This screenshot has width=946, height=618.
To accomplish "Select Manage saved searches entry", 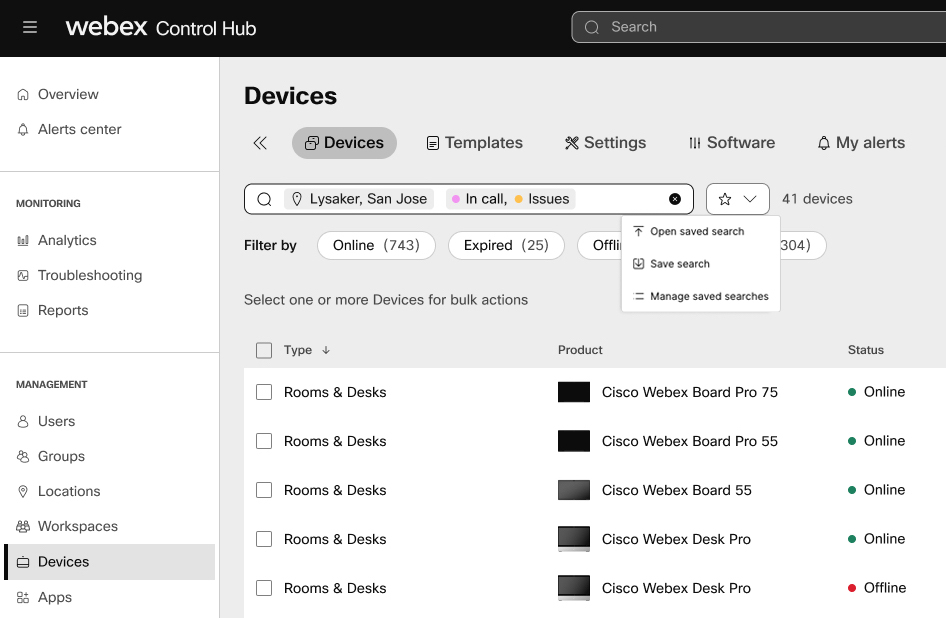I will tap(708, 296).
